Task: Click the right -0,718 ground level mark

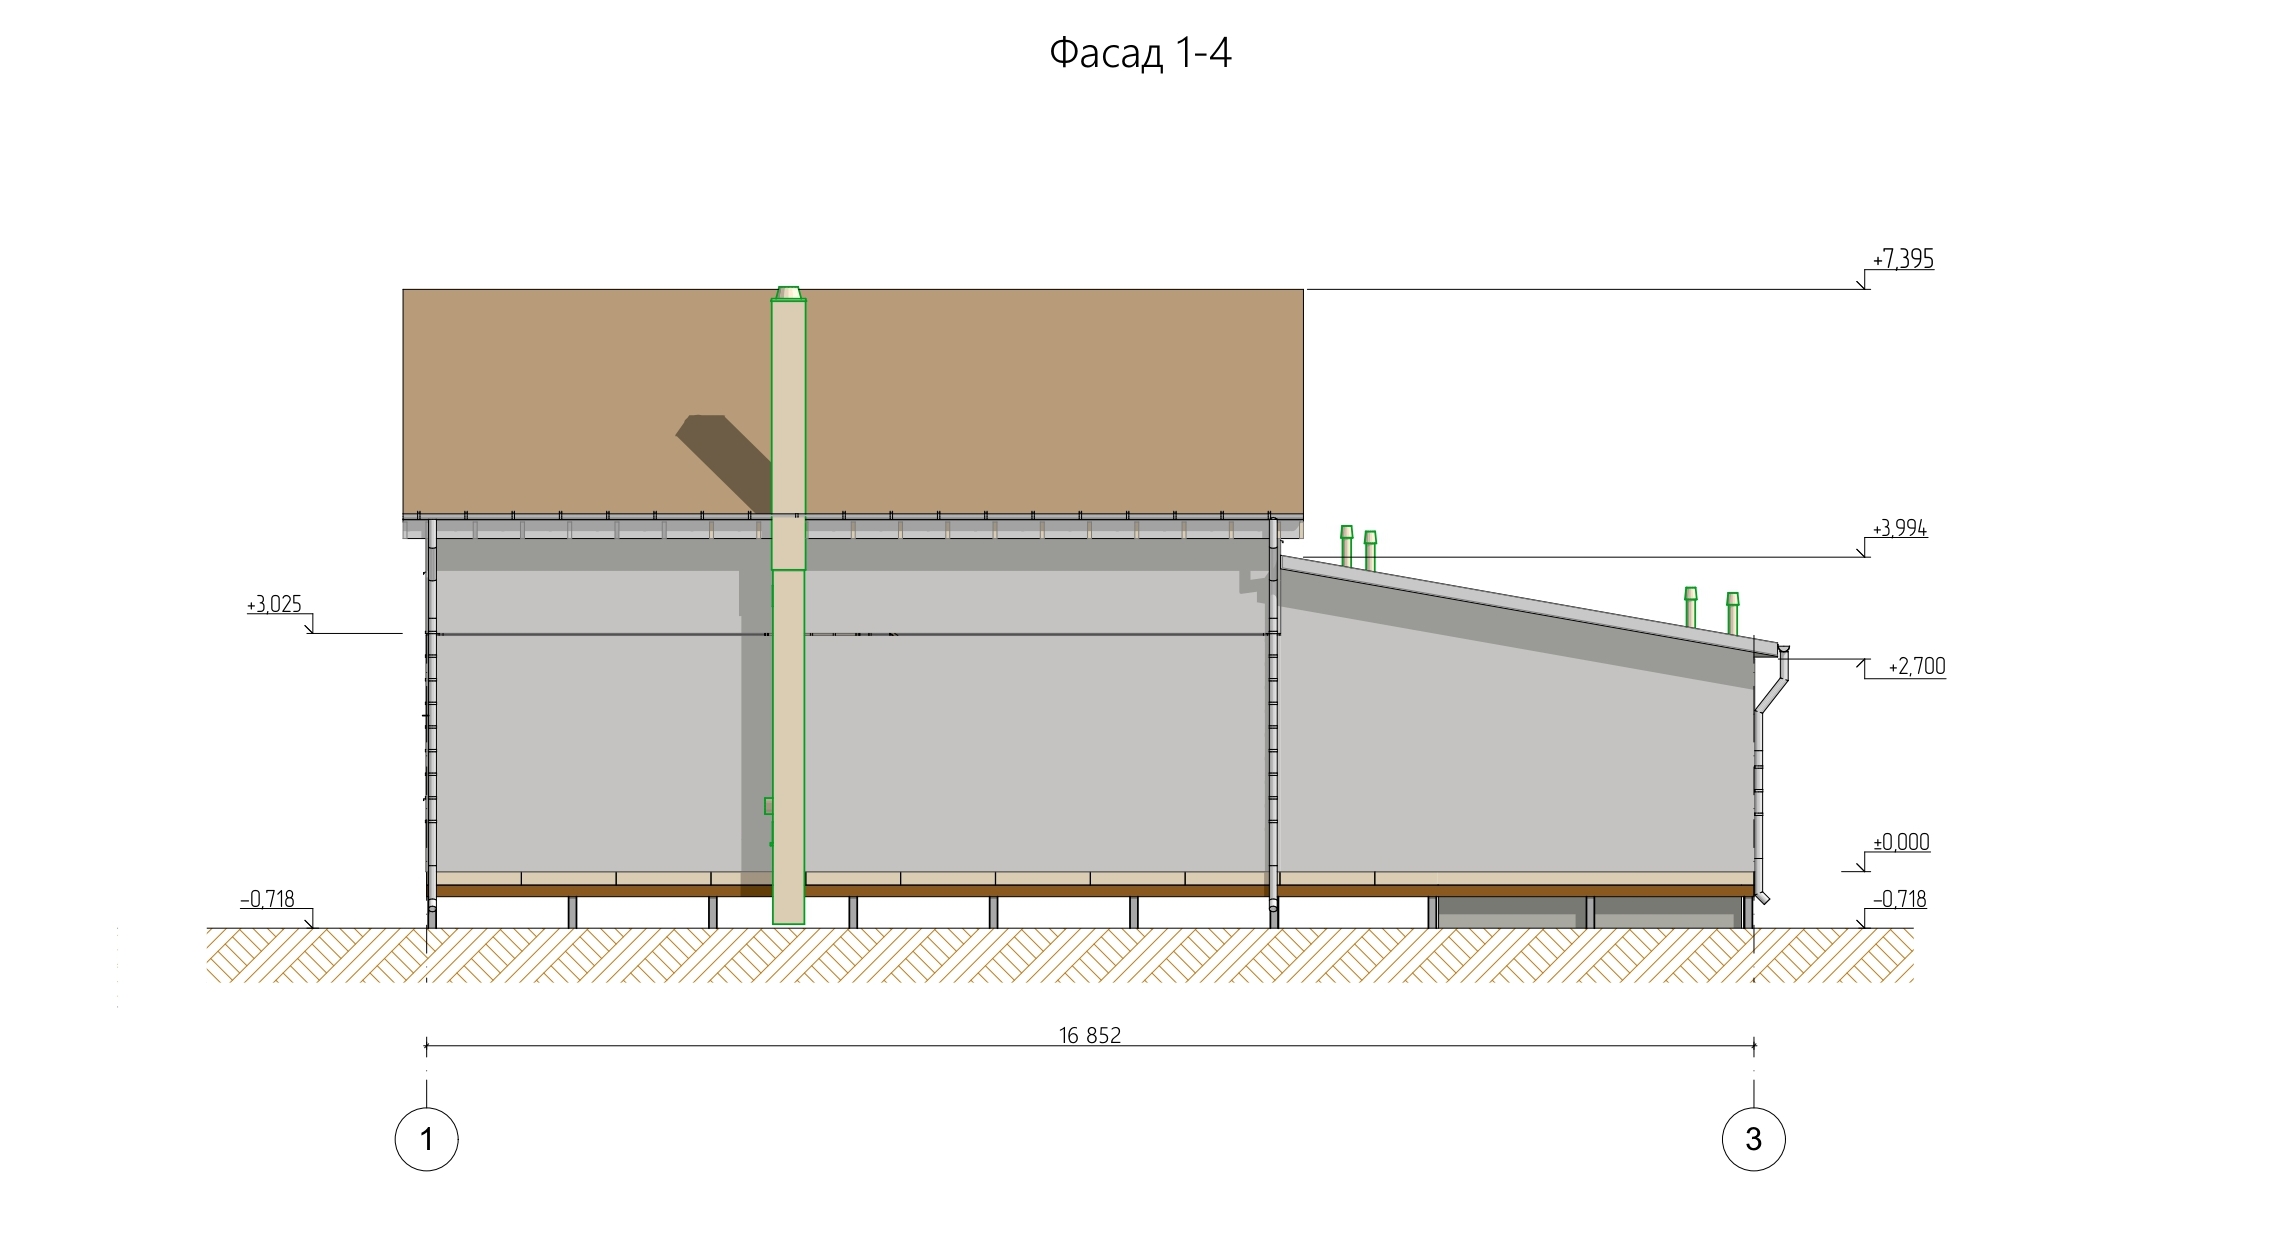Action: pos(1899,900)
